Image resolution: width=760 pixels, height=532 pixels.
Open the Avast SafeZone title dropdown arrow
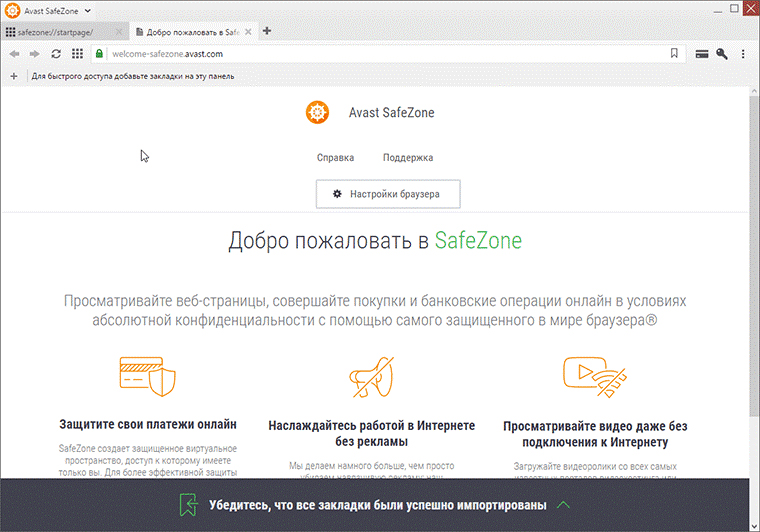point(87,11)
